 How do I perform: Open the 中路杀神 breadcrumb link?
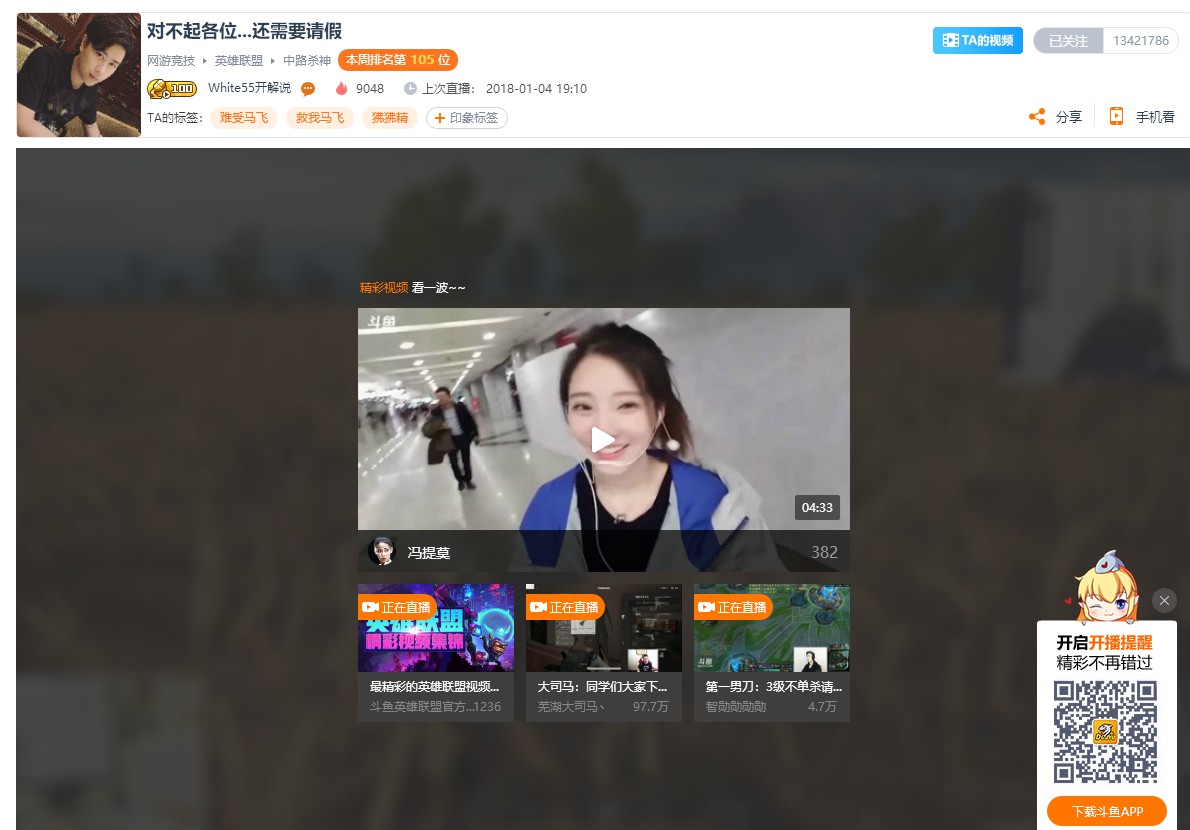(x=307, y=61)
